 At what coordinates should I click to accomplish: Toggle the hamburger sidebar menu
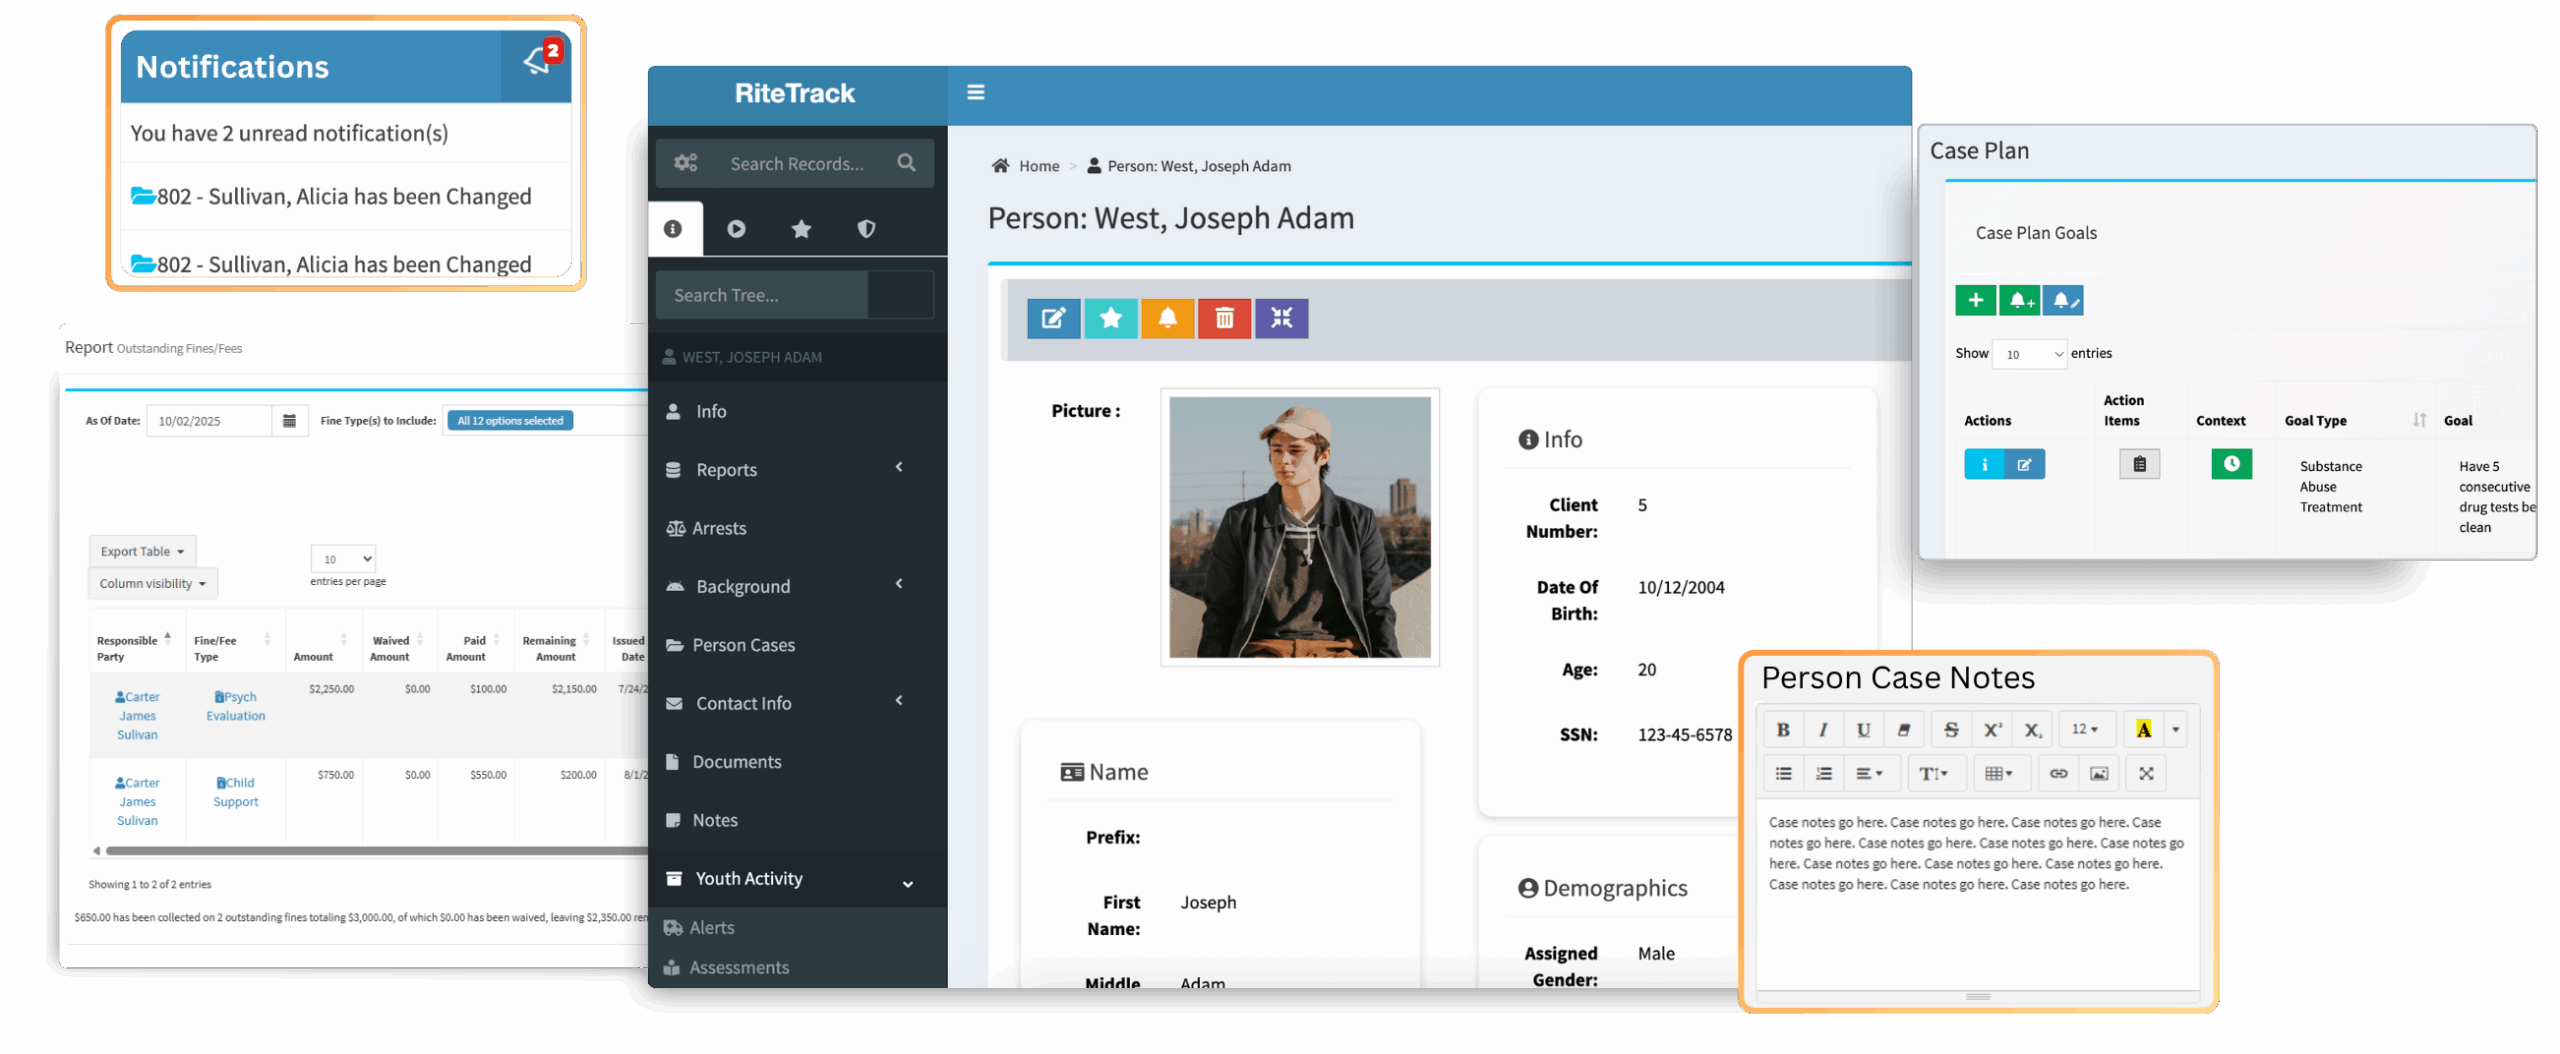click(x=976, y=93)
